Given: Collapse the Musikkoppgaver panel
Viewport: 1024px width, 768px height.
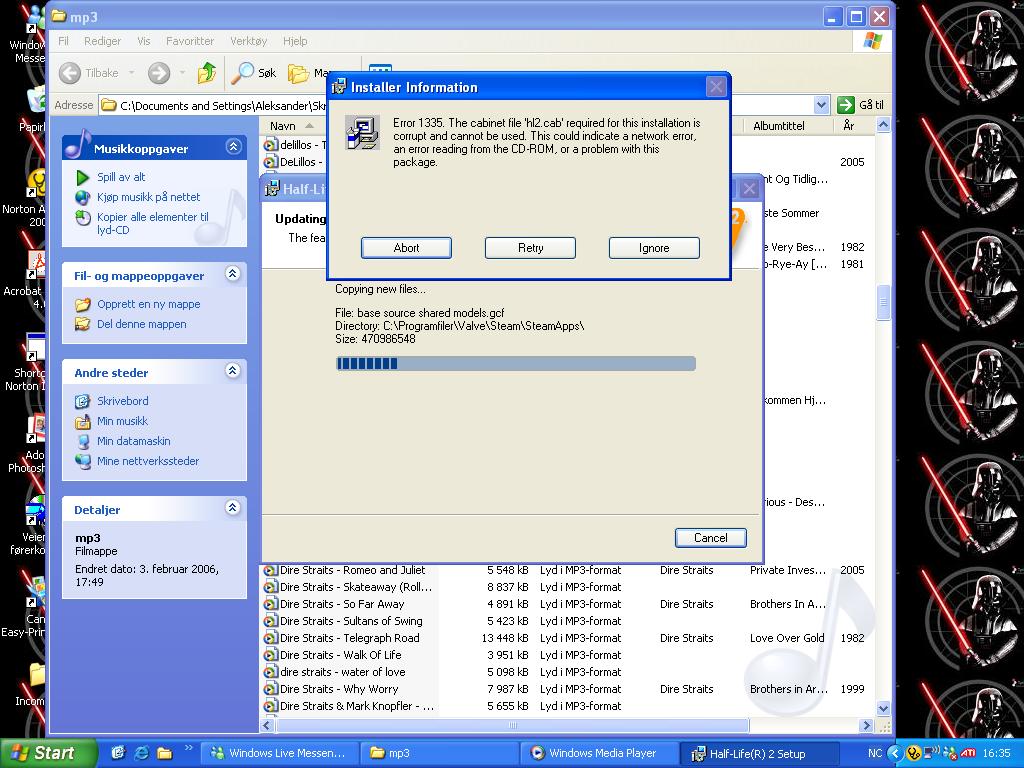Looking at the screenshot, I should [233, 147].
